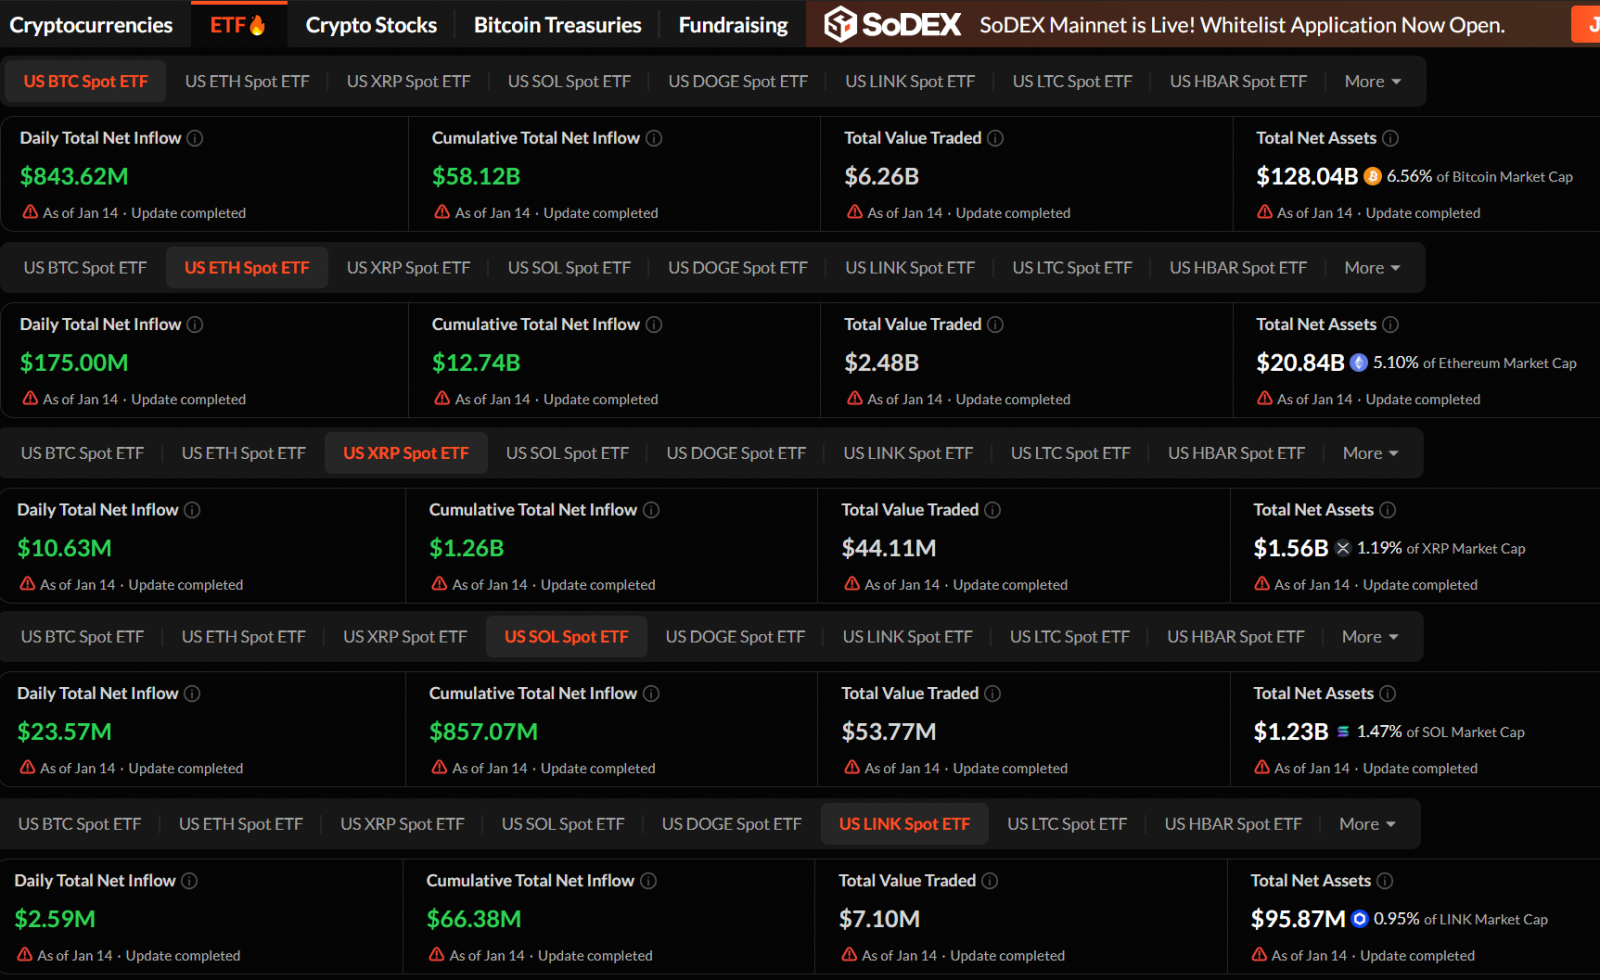The width and height of the screenshot is (1600, 980).
Task: Click info icon beside SOL Total Net Assets
Action: [x=1388, y=694]
